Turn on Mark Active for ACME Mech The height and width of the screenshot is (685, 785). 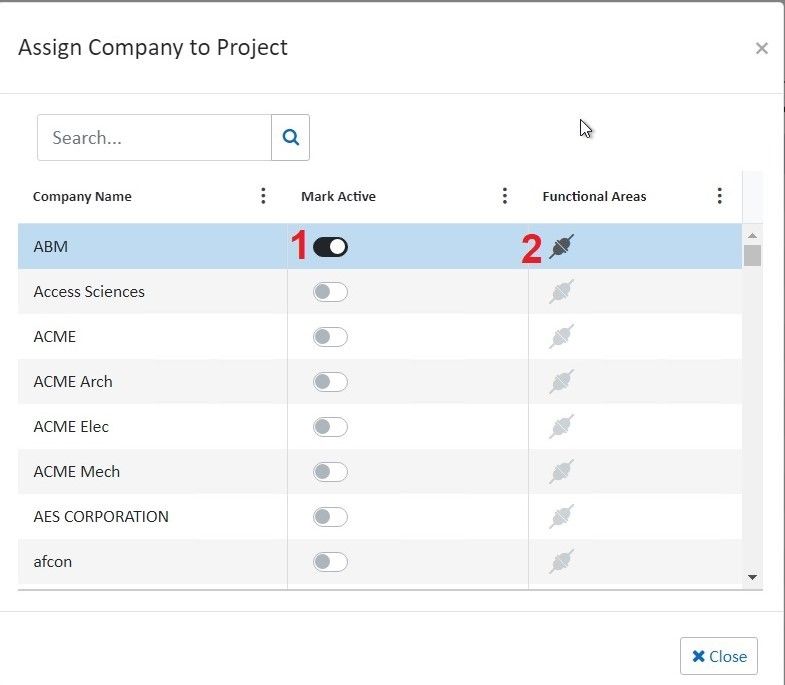click(330, 472)
